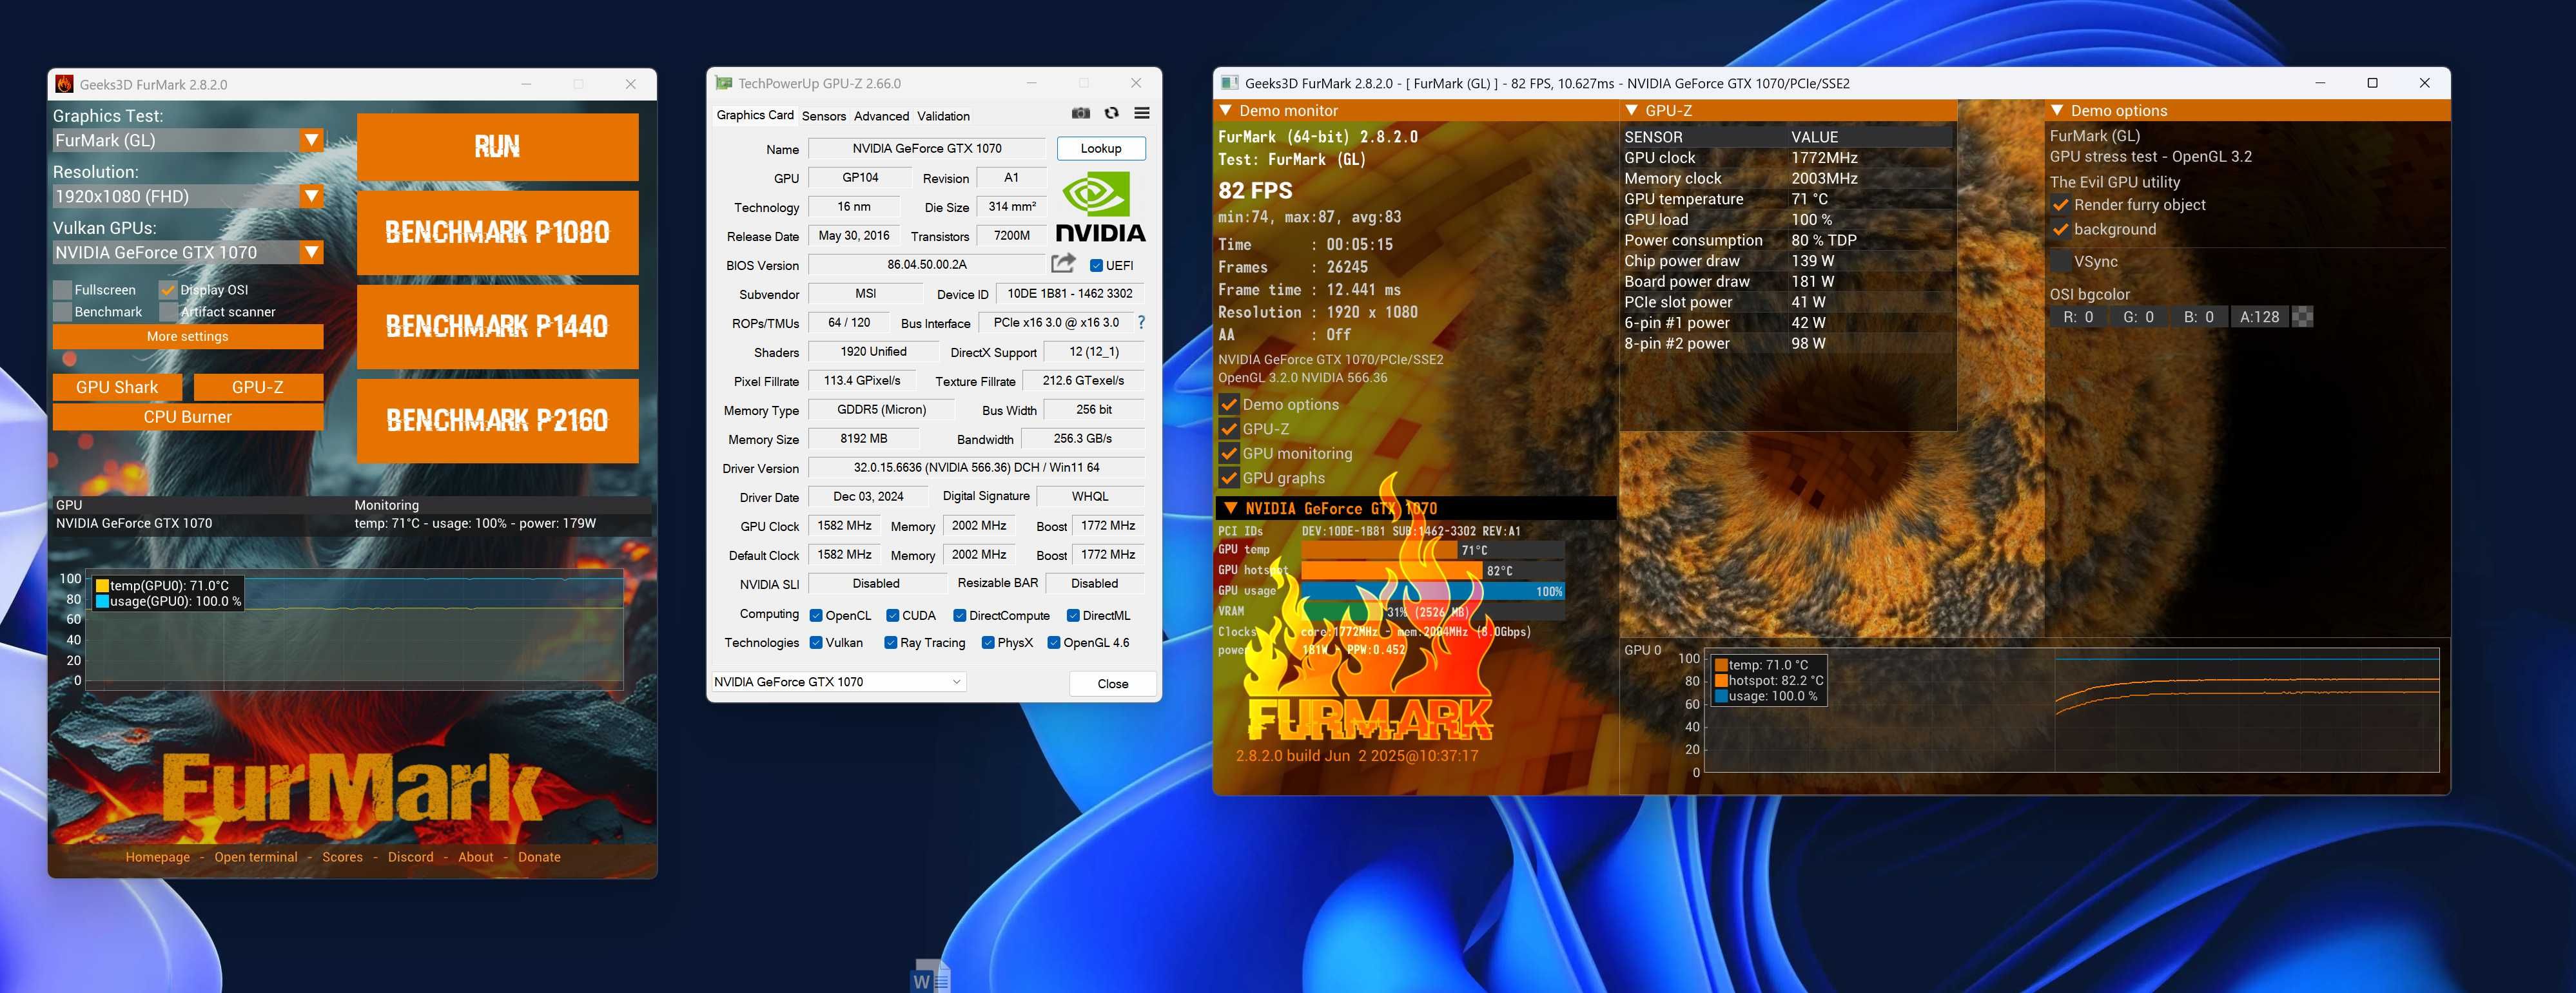The height and width of the screenshot is (993, 2576).
Task: Click the About link in the launcher footer
Action: click(475, 857)
